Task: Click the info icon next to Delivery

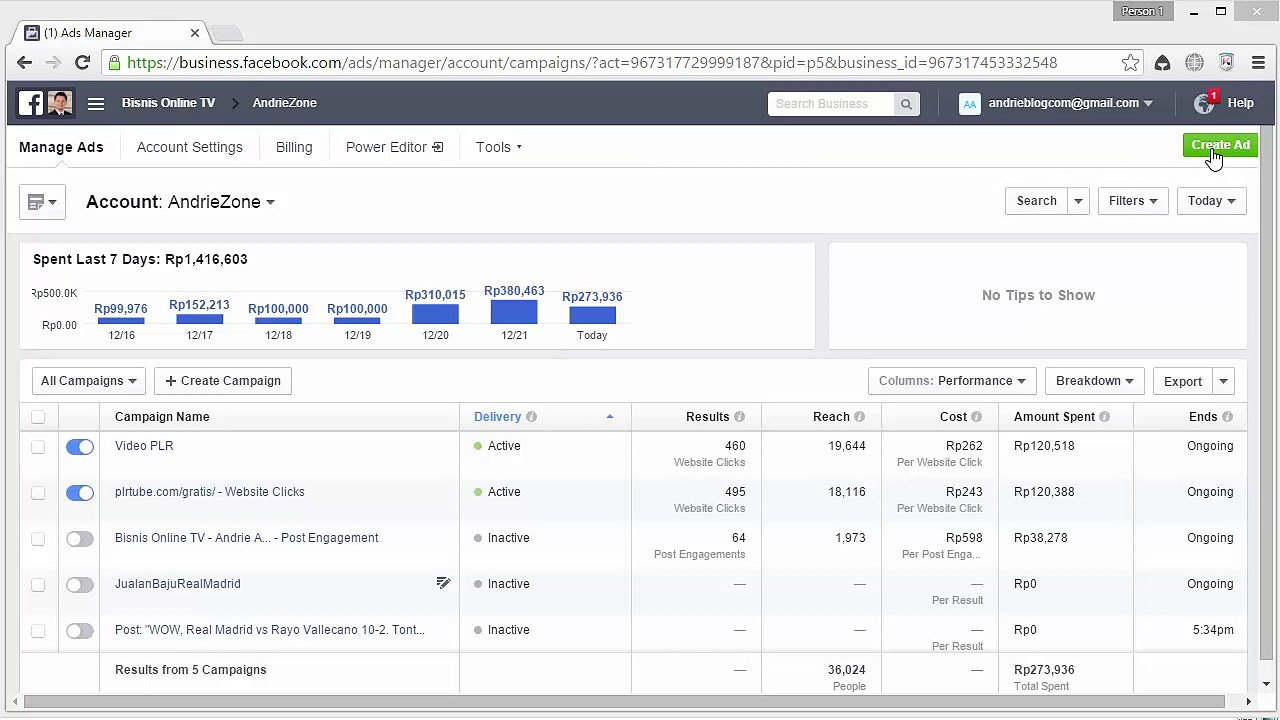Action: (x=531, y=417)
